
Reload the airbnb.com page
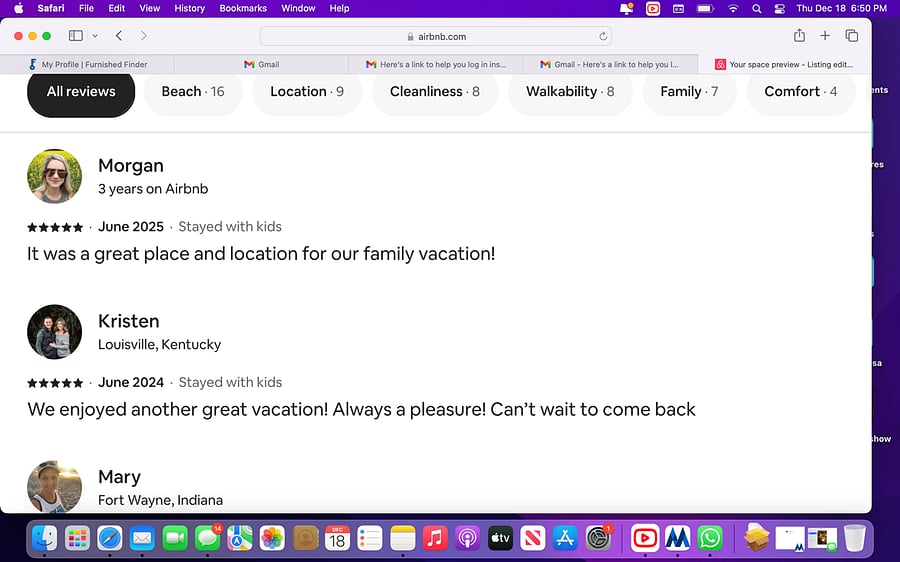(603, 36)
